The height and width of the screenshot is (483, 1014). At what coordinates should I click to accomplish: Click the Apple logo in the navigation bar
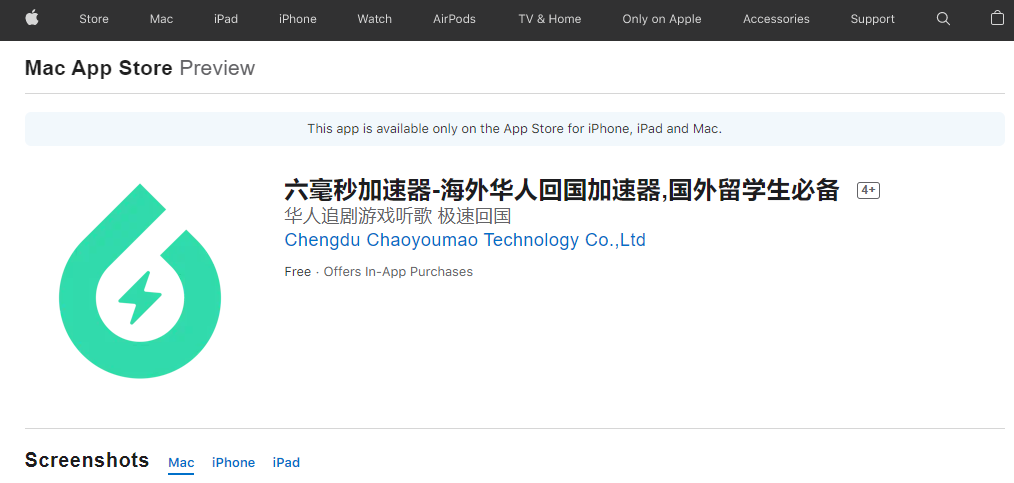32,18
